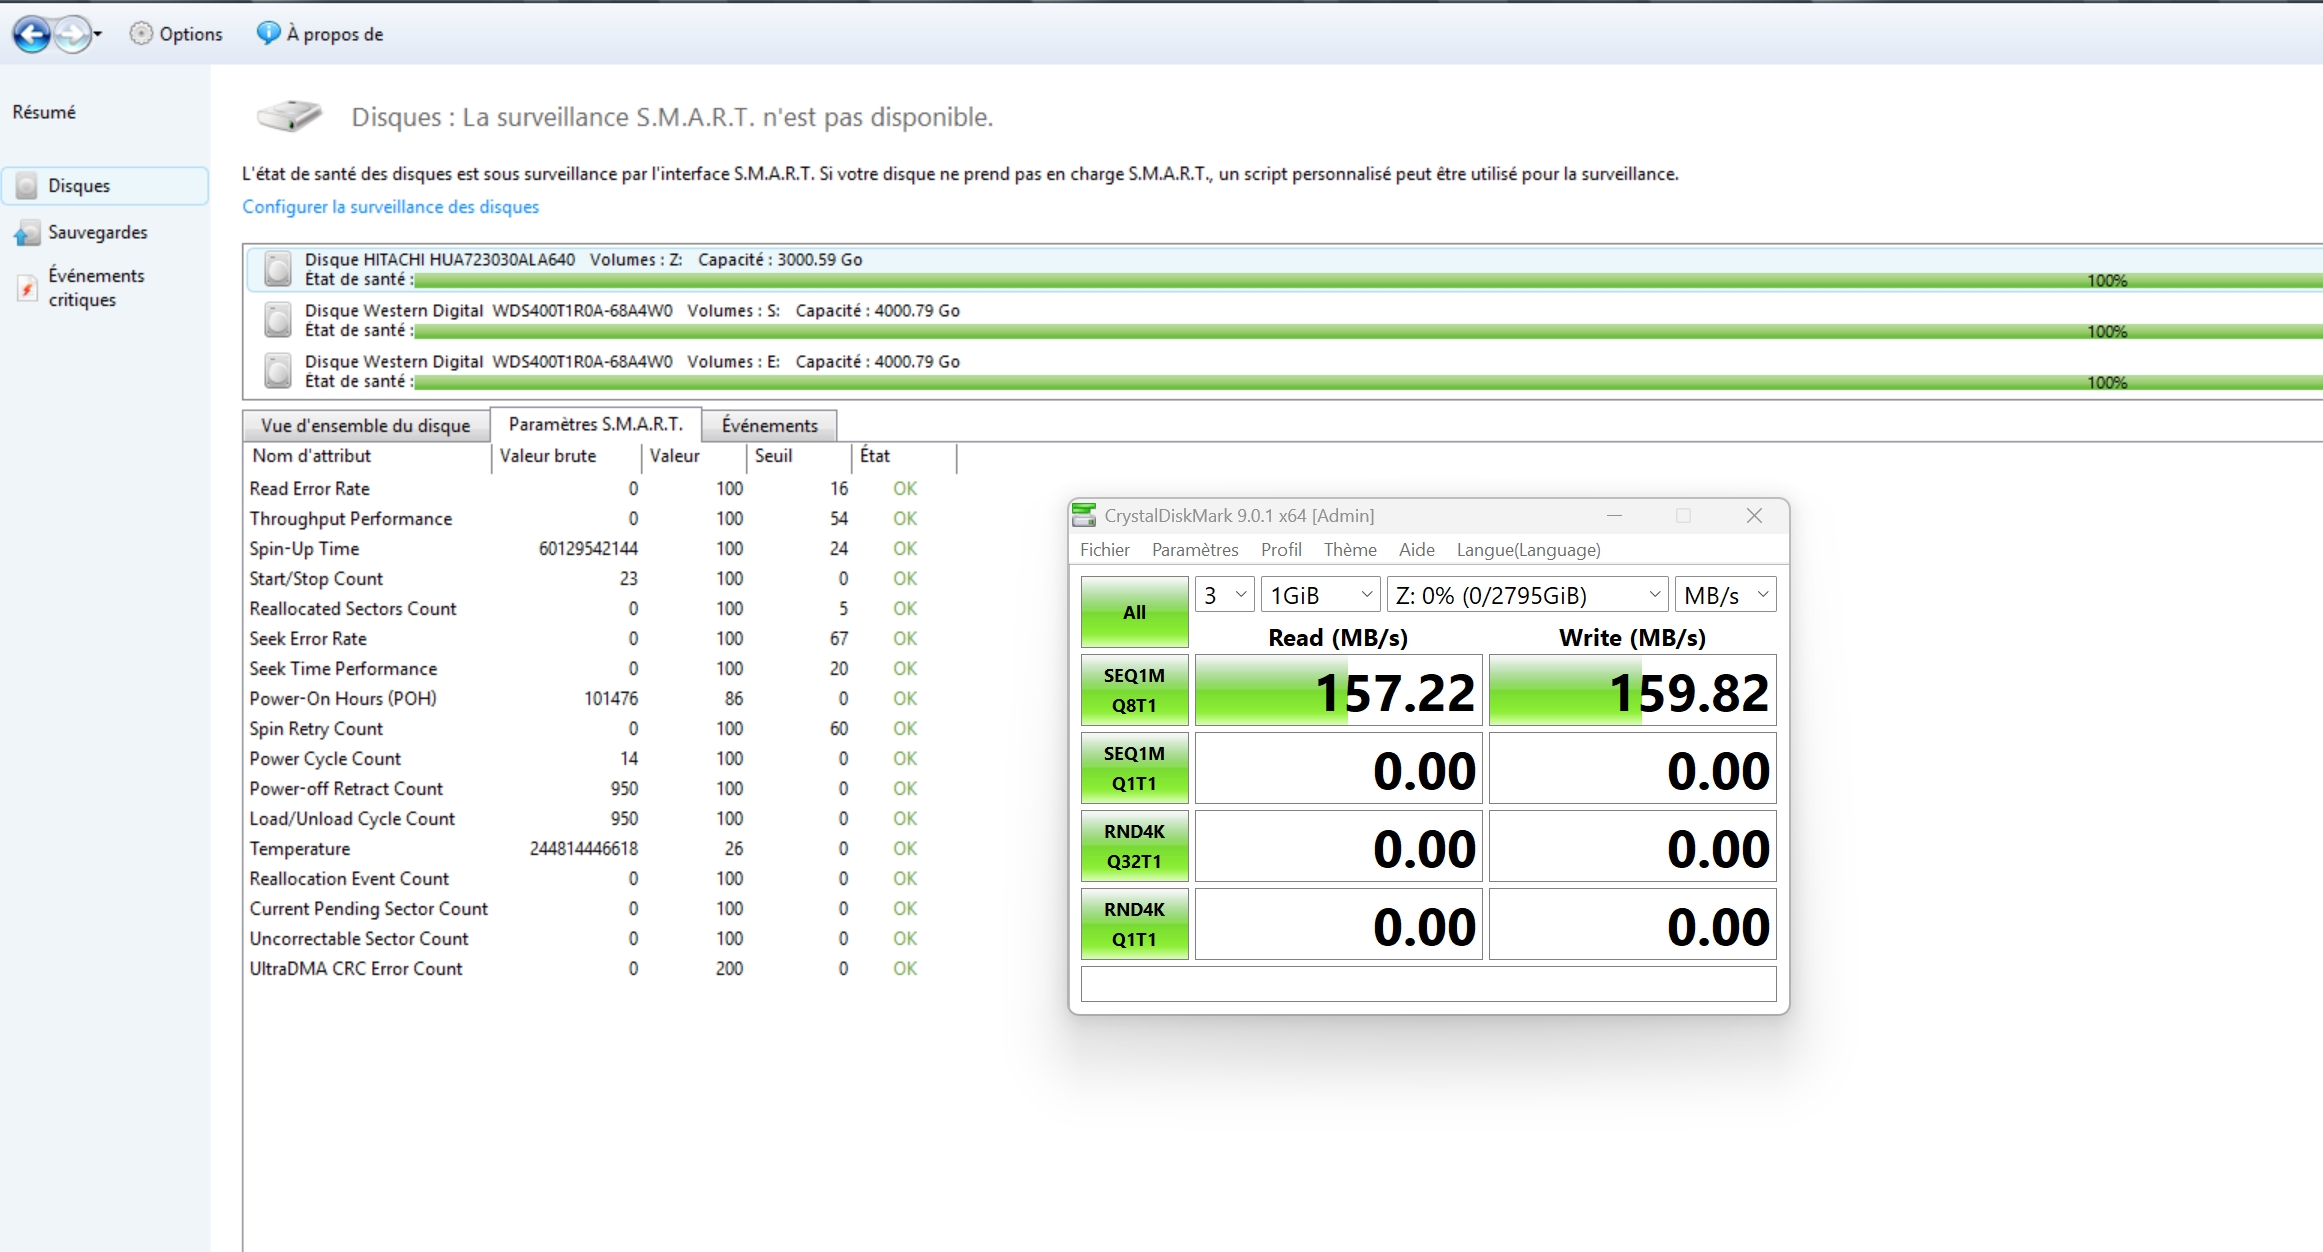Open Événements critiques sidebar item
This screenshot has width=2323, height=1252.
click(96, 287)
